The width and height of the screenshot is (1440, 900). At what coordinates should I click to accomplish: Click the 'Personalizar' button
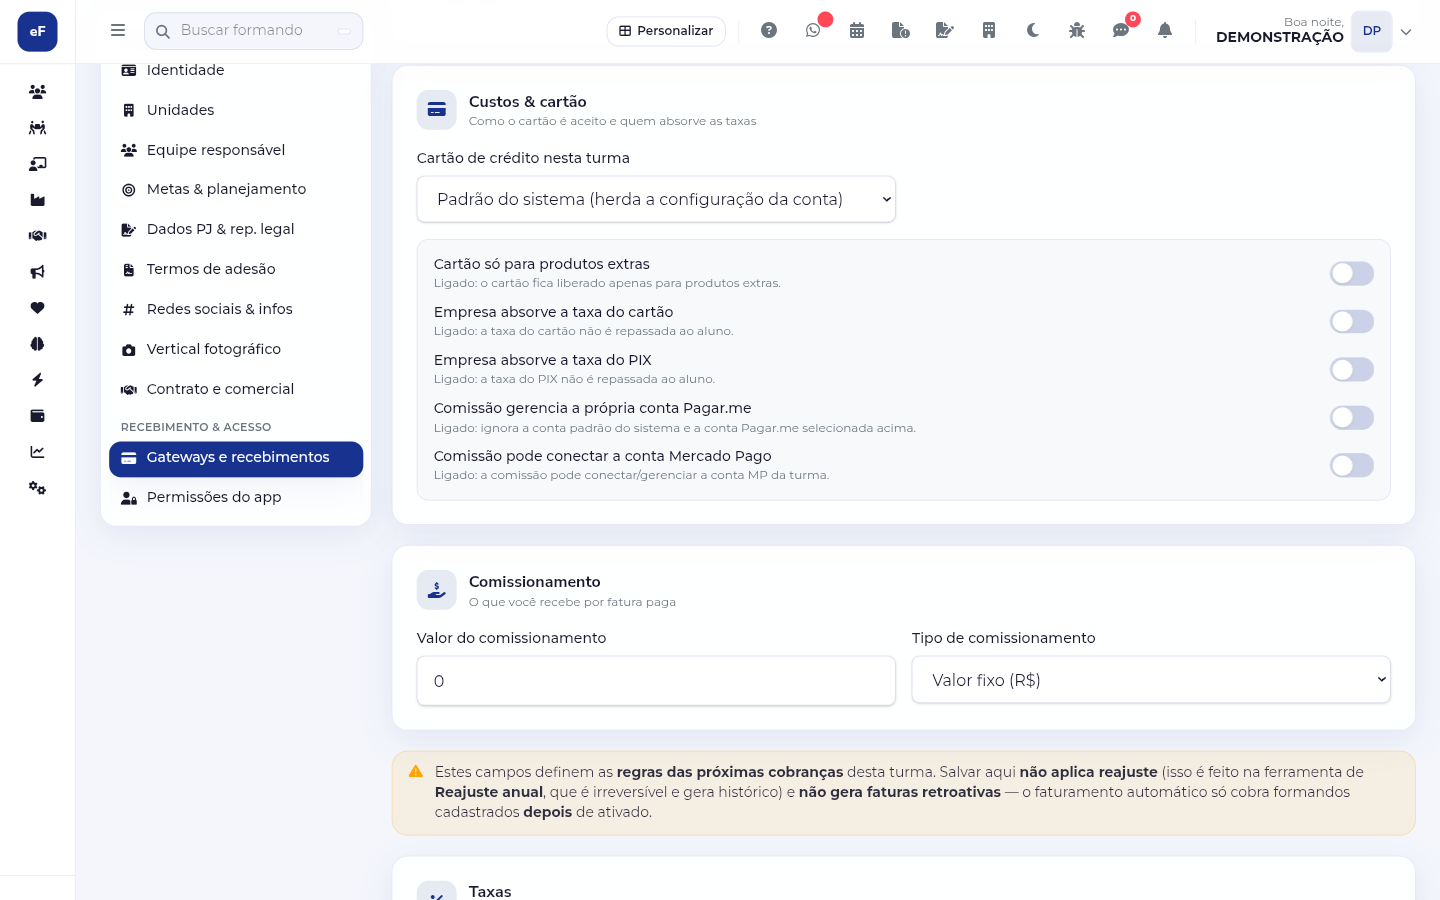(666, 31)
